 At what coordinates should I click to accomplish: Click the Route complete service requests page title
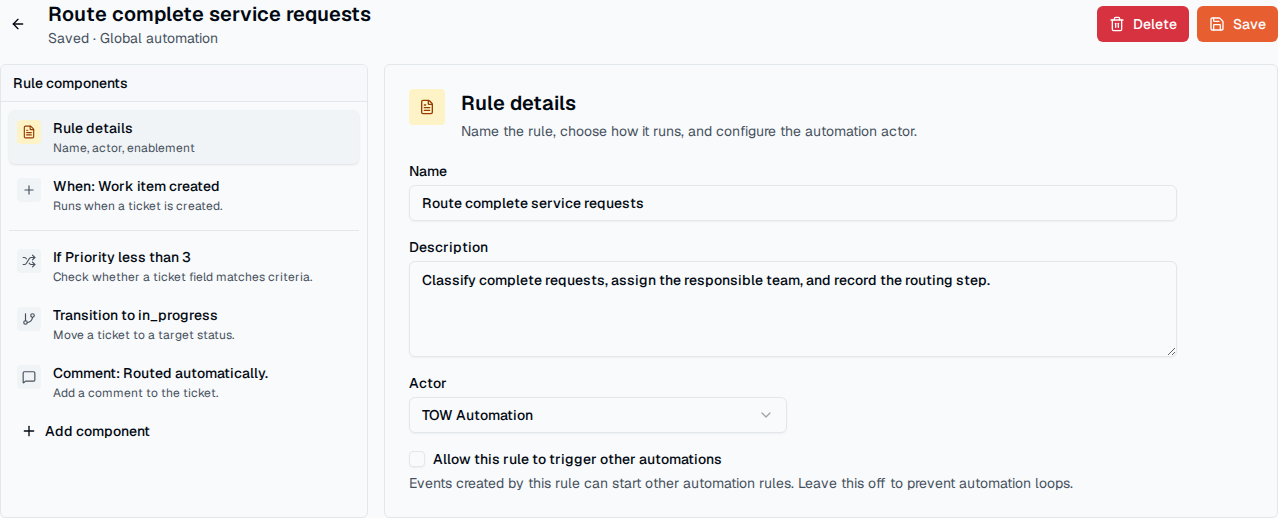click(x=209, y=14)
